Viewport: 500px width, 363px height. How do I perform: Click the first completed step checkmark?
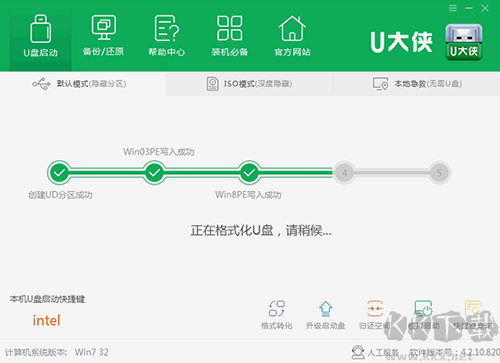[59, 173]
